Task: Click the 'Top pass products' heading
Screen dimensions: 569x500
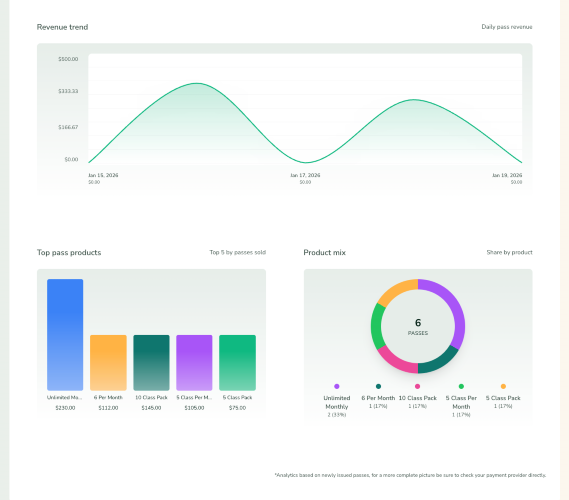Action: click(x=69, y=253)
